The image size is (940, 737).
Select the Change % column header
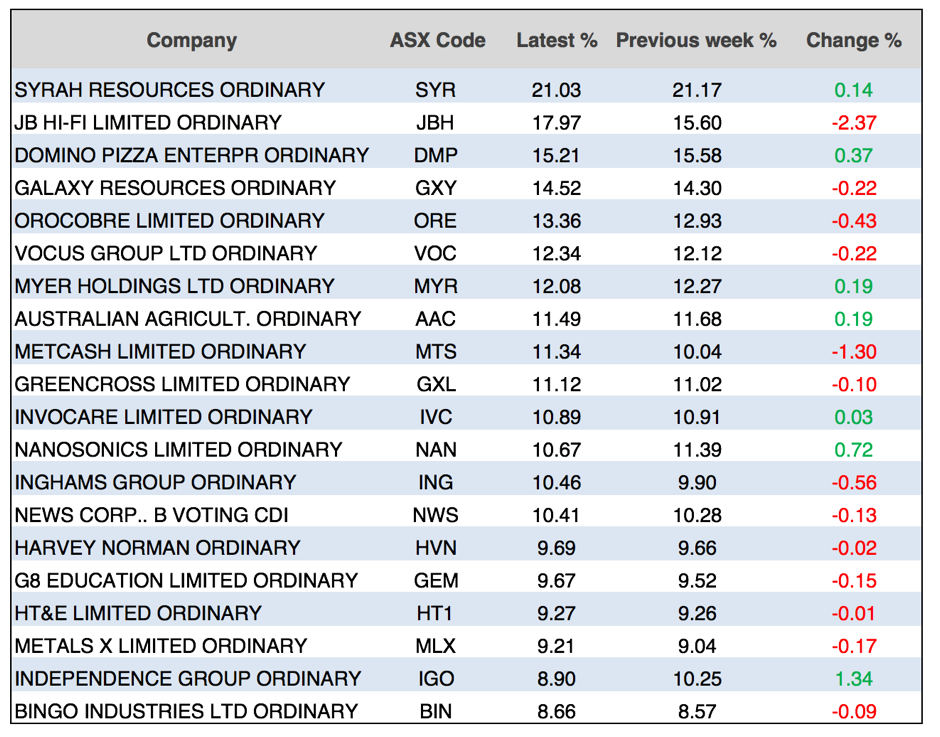pos(853,41)
